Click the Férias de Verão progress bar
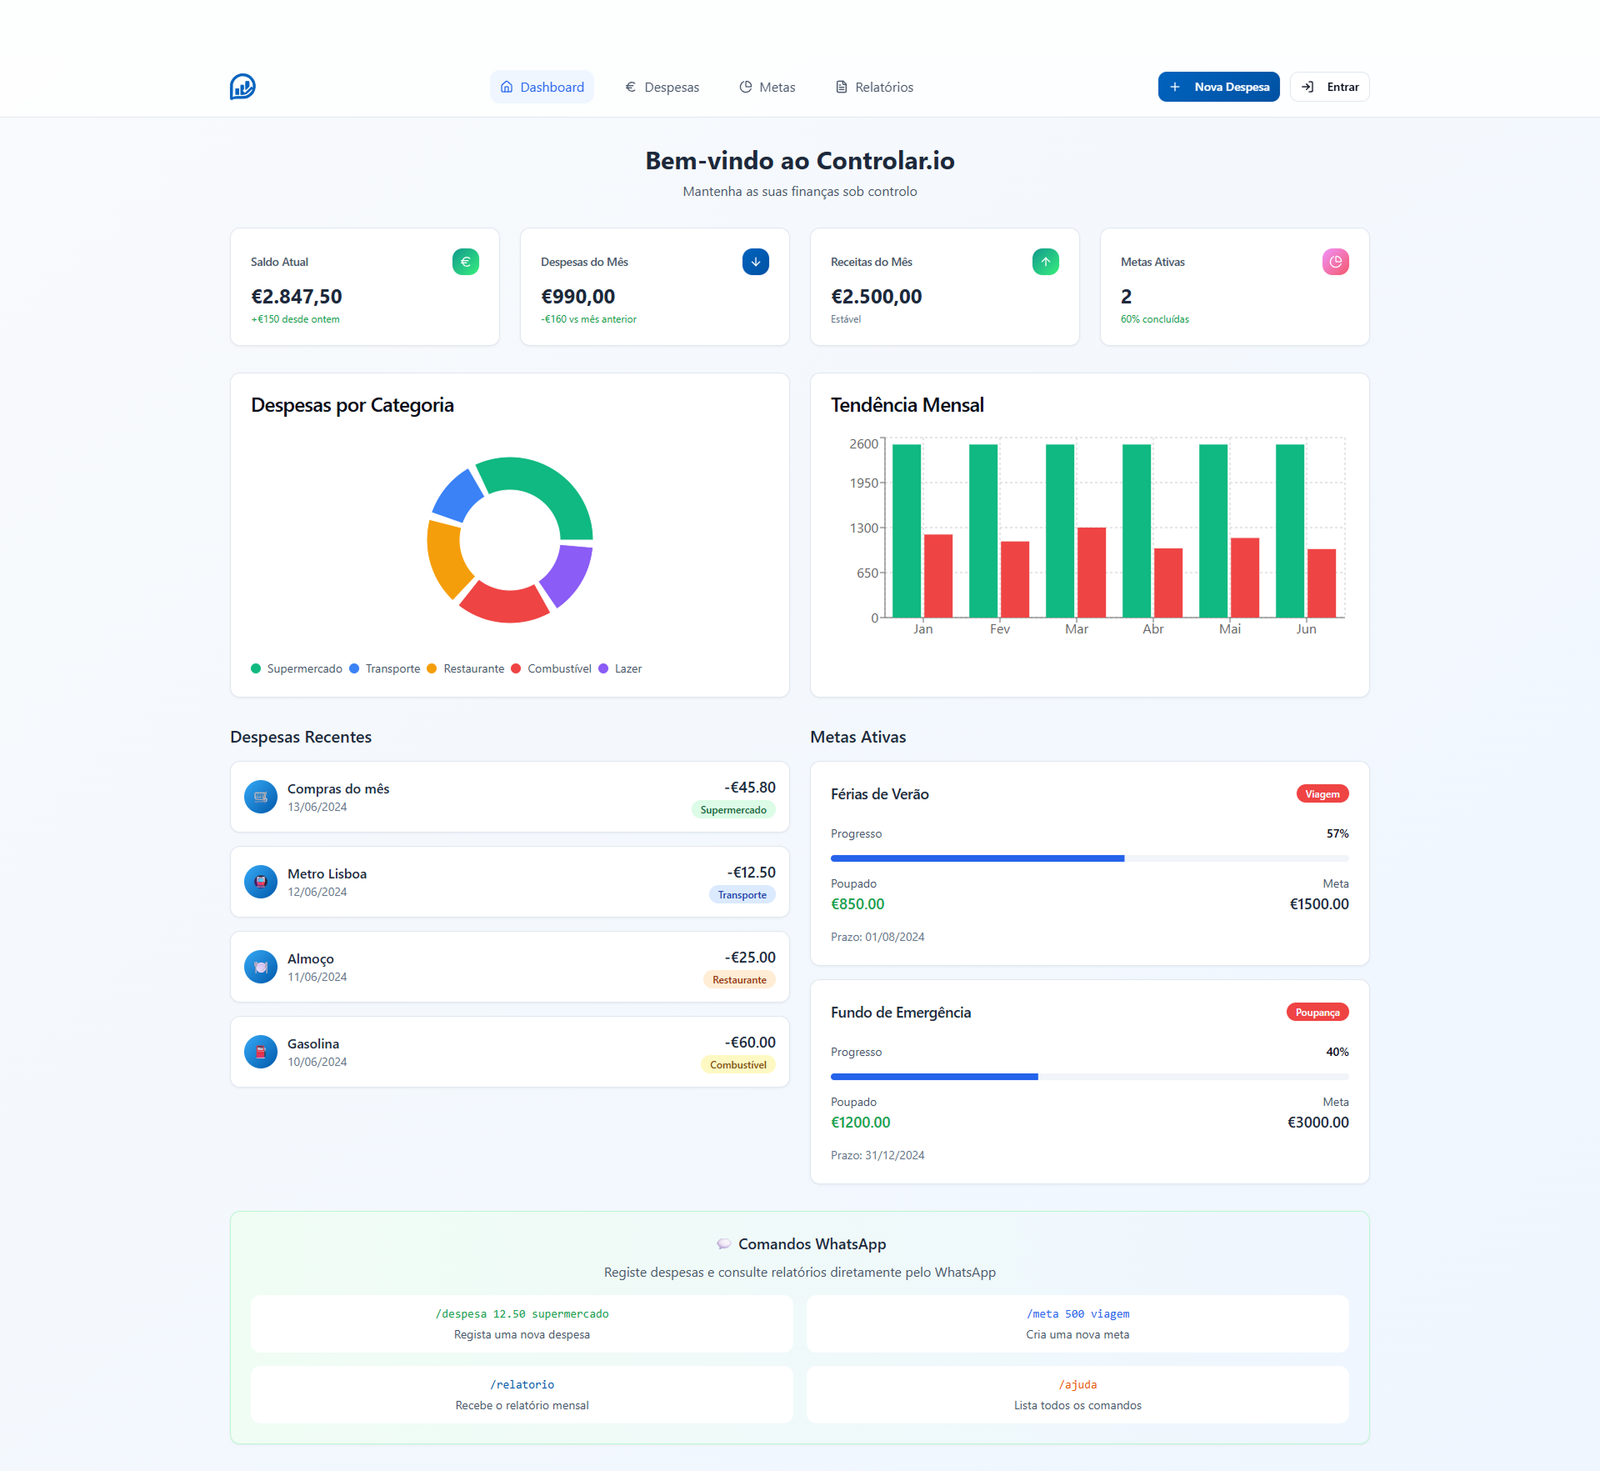This screenshot has height=1471, width=1600. (1090, 858)
